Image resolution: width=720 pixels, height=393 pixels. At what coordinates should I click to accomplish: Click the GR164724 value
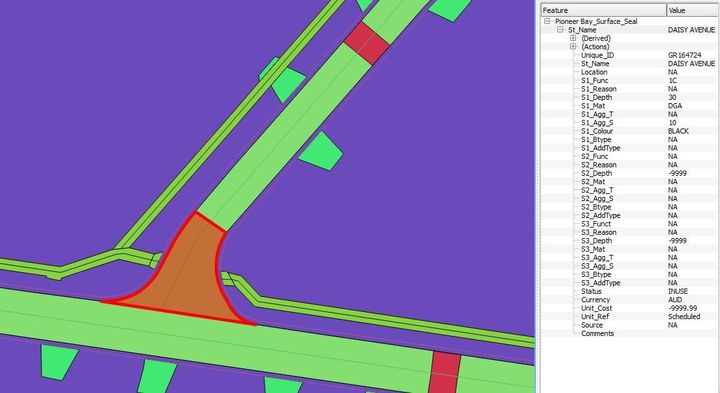684,55
